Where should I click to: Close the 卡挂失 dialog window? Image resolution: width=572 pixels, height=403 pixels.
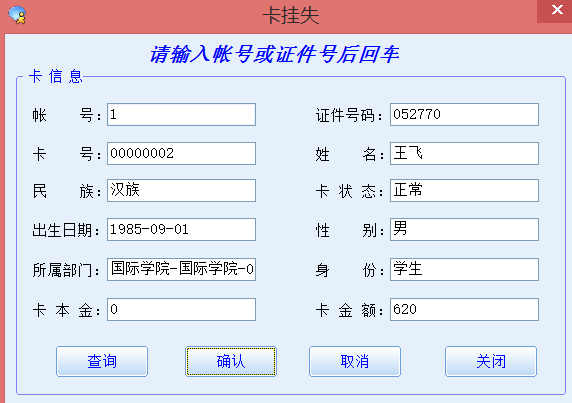pyautogui.click(x=556, y=10)
